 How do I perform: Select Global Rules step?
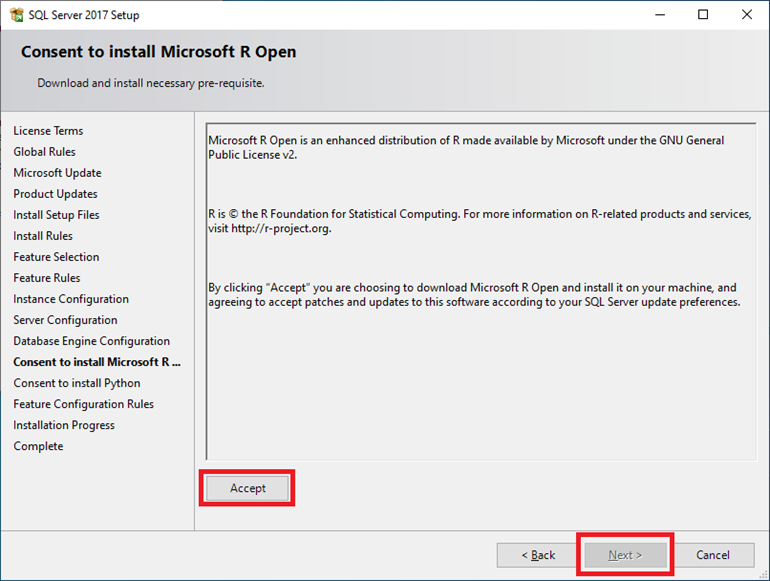point(44,152)
